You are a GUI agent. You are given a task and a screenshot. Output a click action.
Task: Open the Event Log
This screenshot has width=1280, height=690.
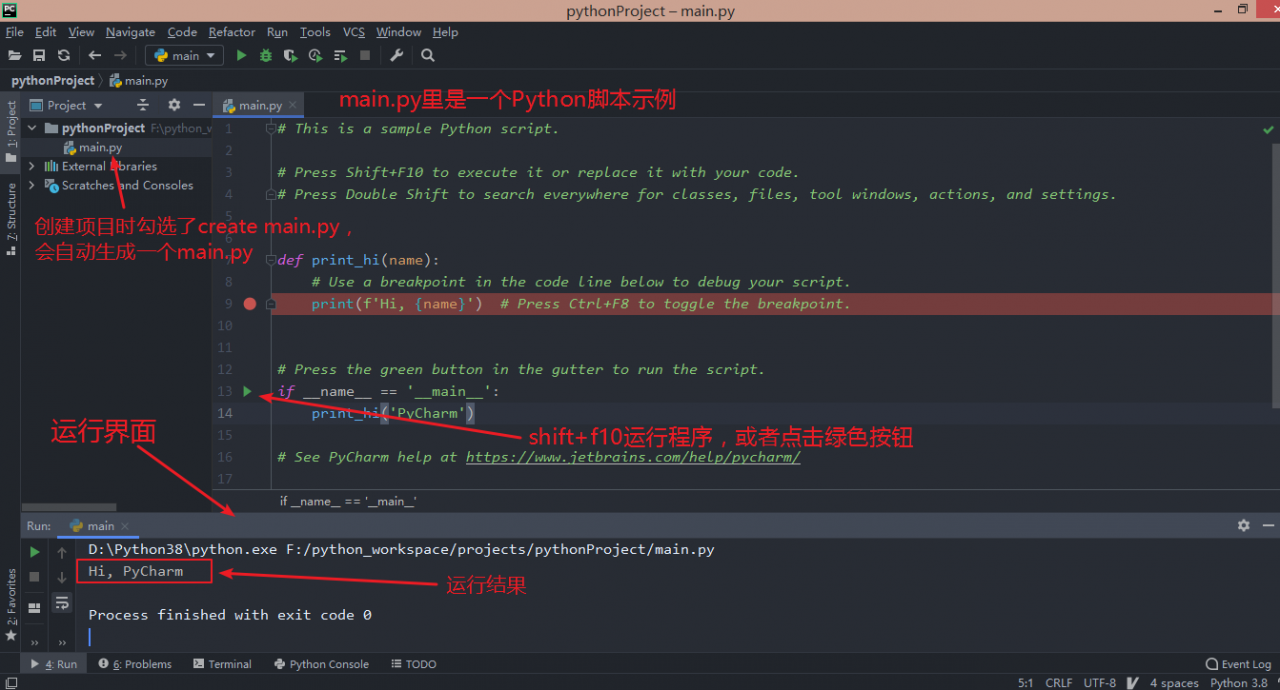[1239, 664]
